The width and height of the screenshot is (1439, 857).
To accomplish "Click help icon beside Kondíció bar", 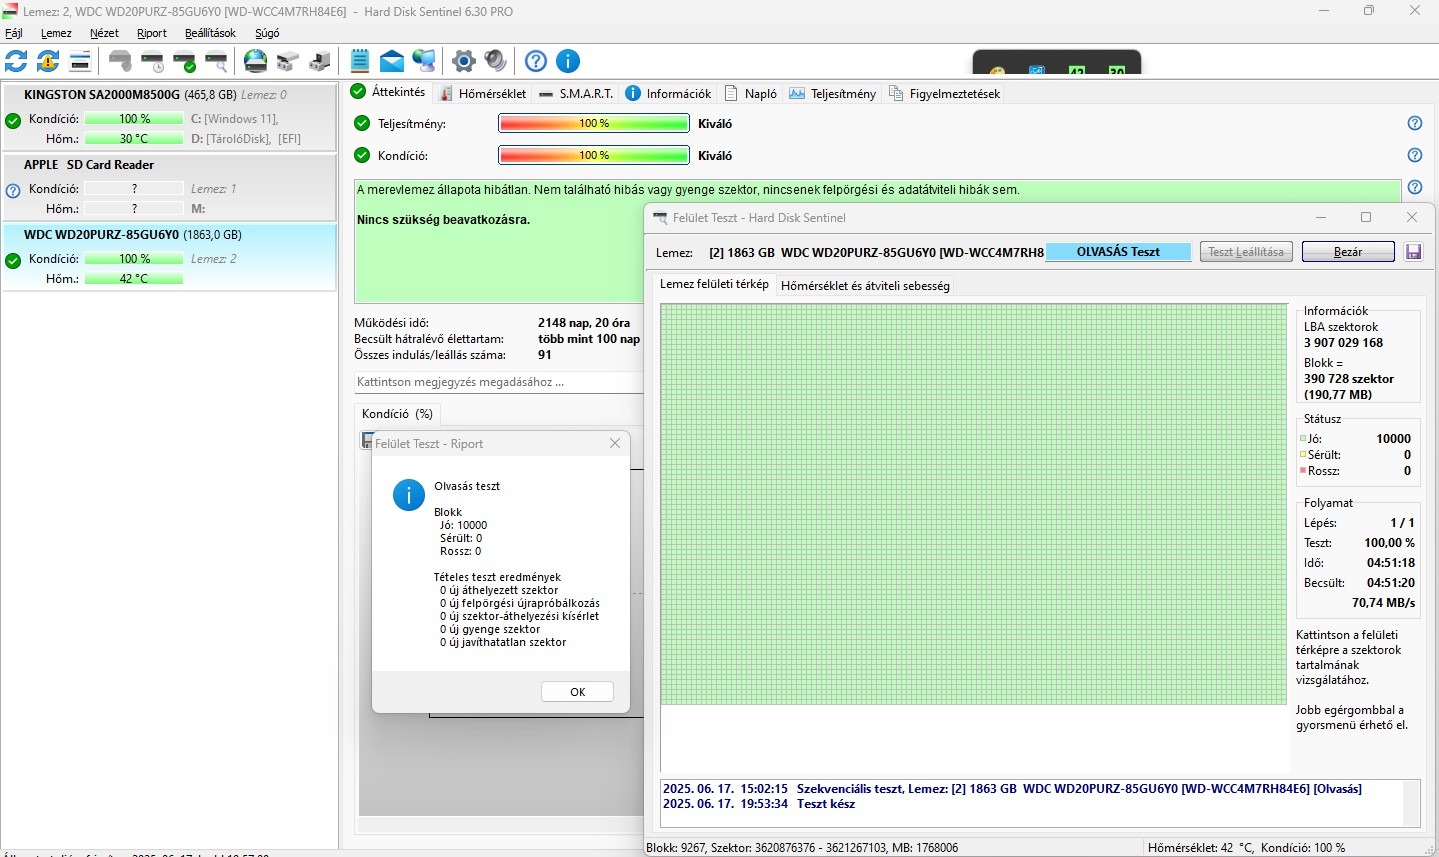I will pyautogui.click(x=1415, y=155).
